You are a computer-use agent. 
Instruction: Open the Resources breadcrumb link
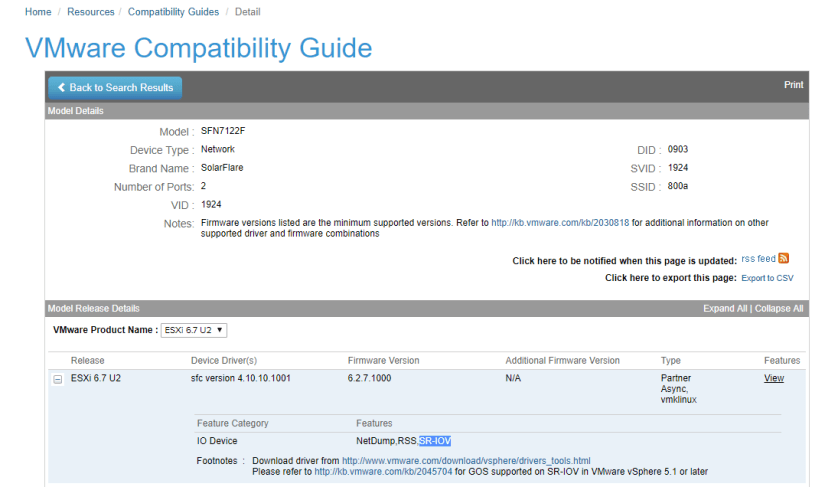pos(89,11)
